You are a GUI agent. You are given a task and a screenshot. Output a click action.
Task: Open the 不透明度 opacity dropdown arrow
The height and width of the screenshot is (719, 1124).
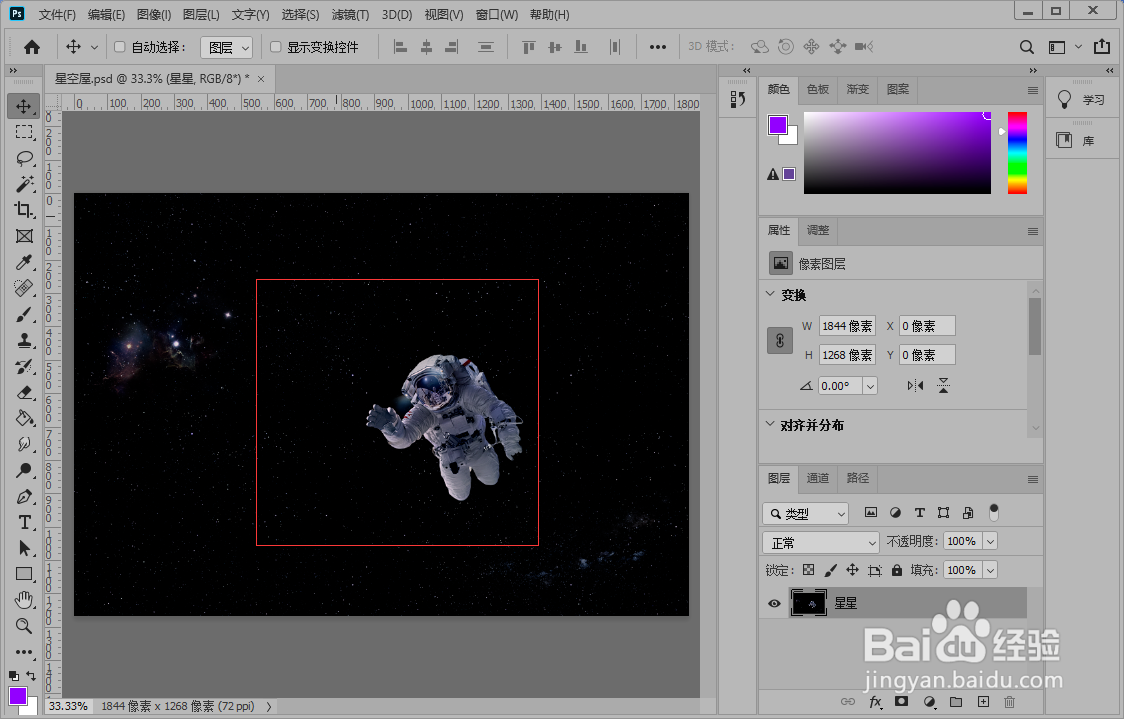click(x=990, y=541)
